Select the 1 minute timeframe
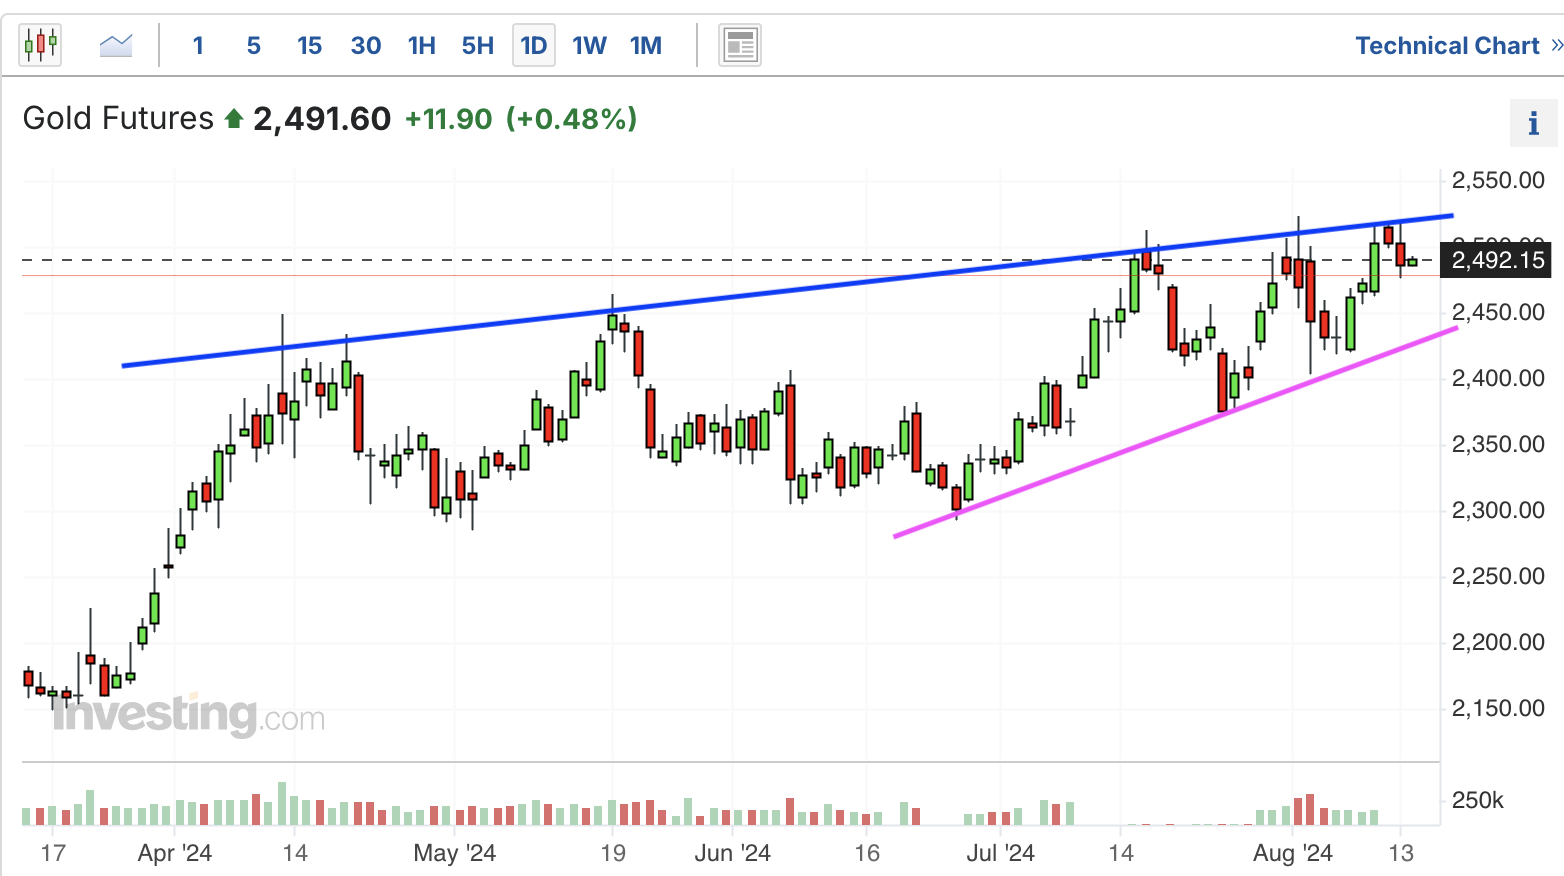1564x876 pixels. point(198,46)
